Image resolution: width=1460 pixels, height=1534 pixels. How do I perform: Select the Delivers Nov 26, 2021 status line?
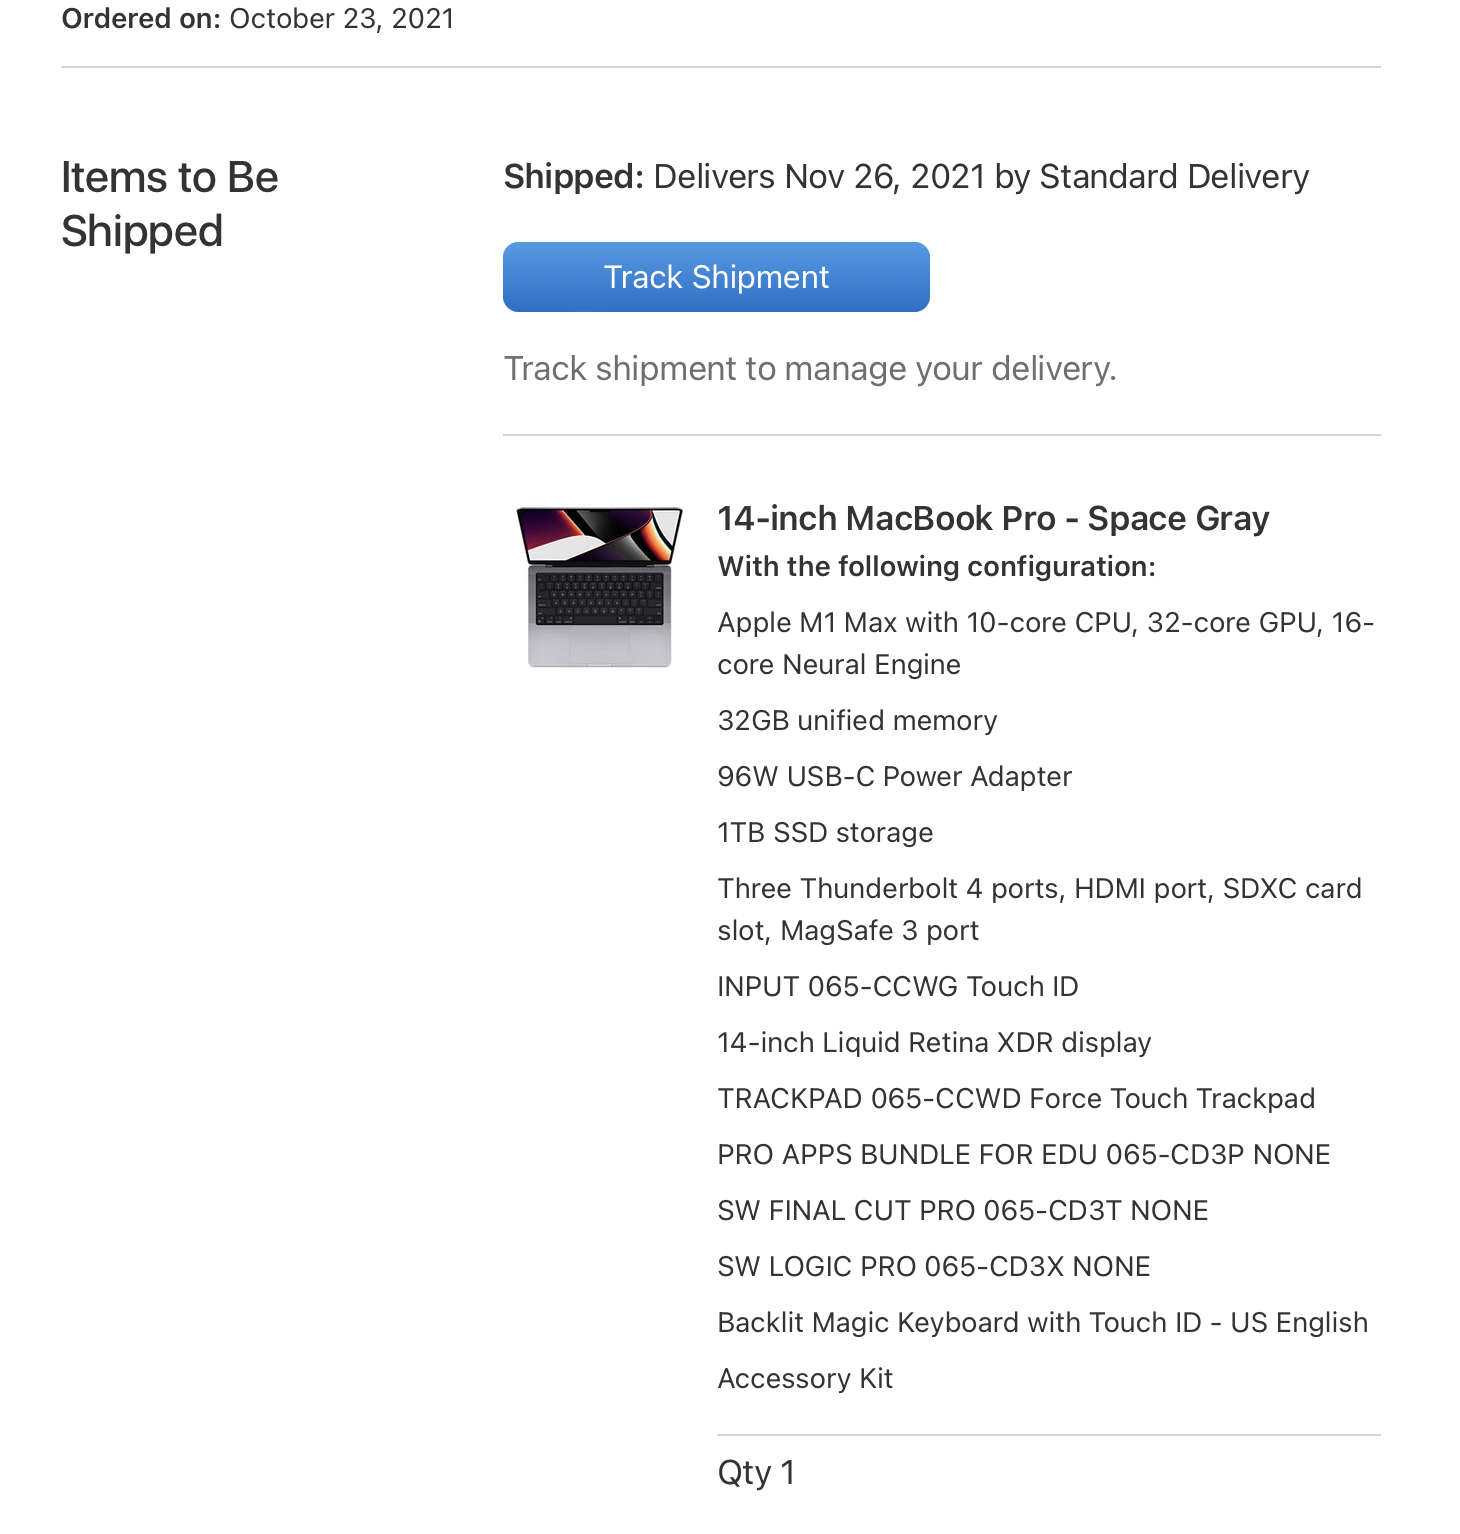pyautogui.click(x=906, y=177)
